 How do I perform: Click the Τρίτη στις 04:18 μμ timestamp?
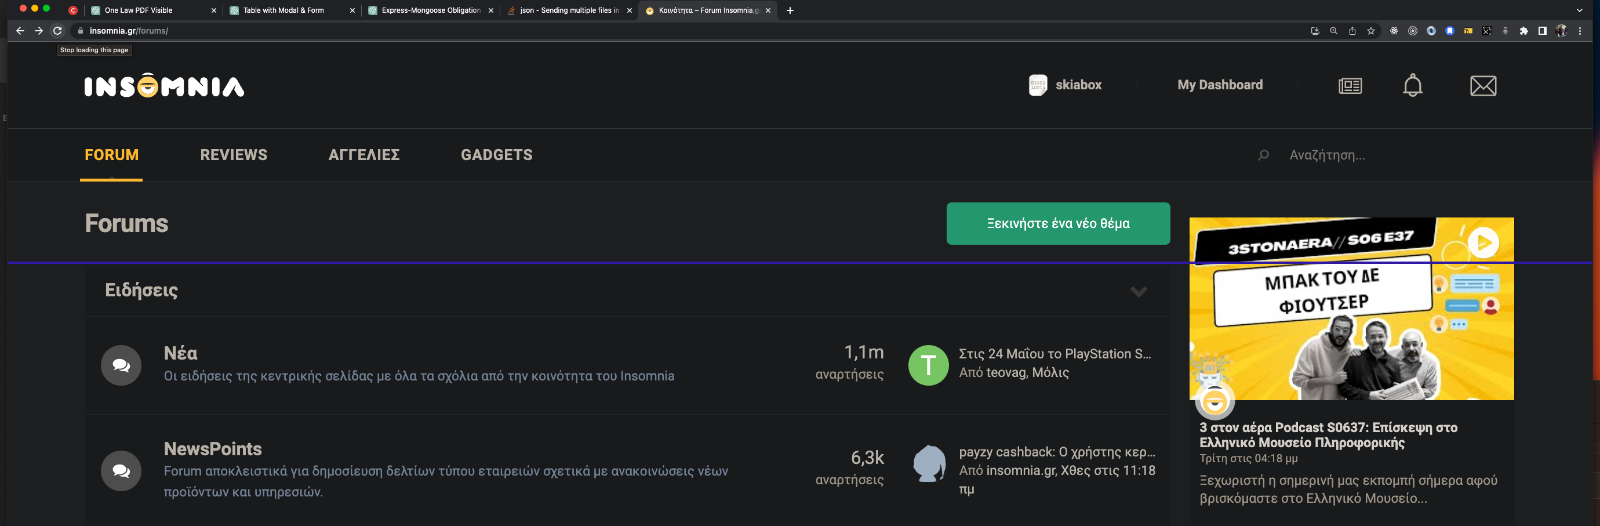1249,459
